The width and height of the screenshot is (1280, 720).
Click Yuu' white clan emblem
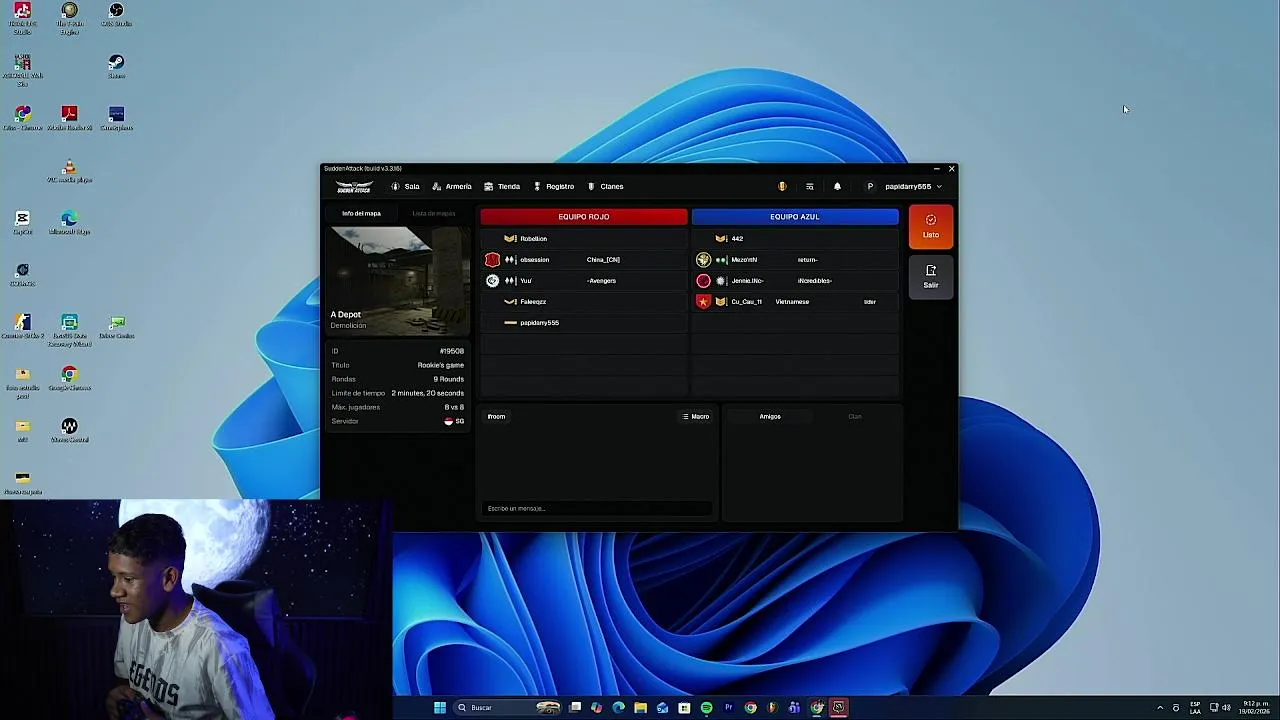[x=492, y=281]
